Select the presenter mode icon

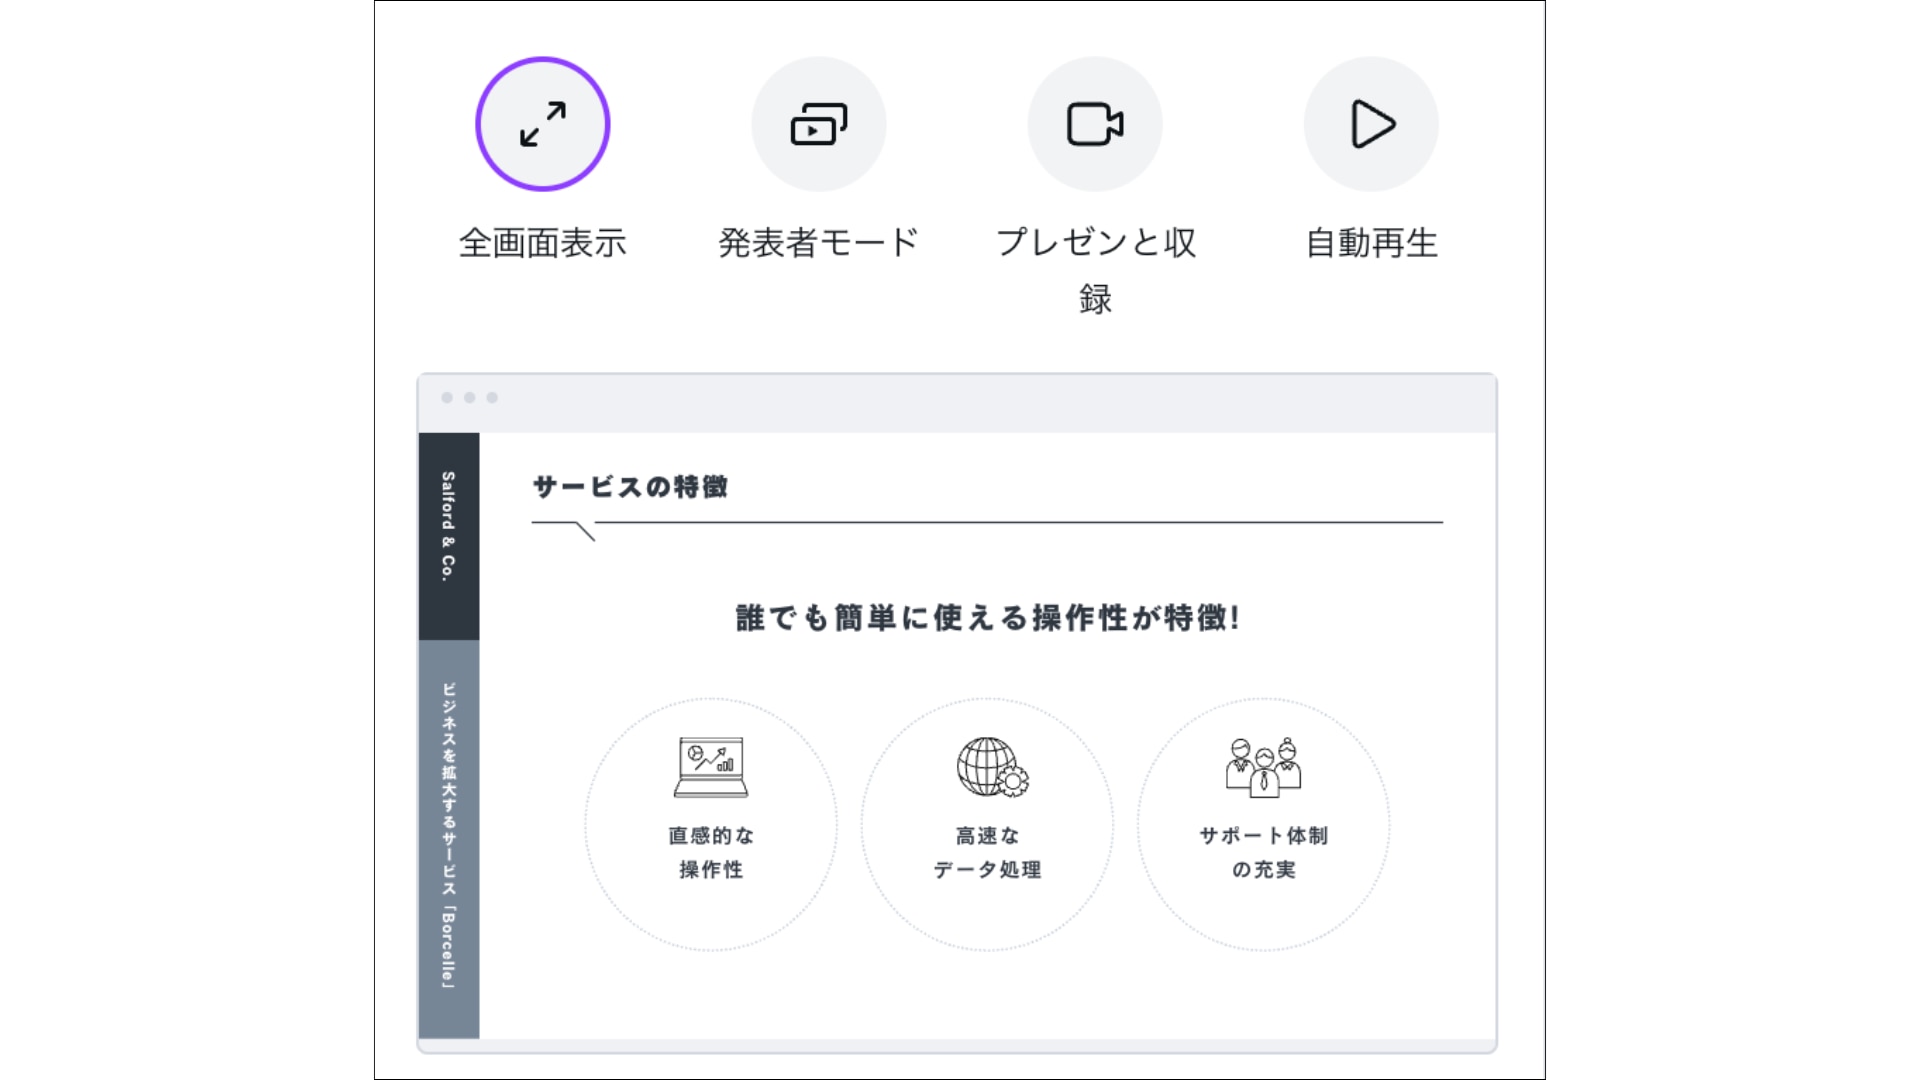click(818, 124)
